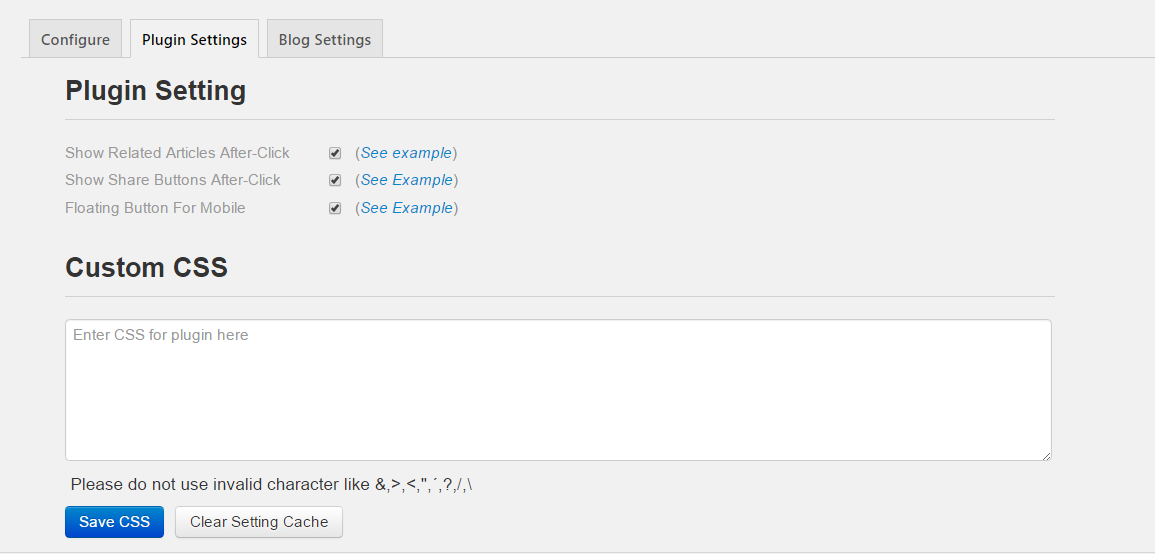Click the Show Related Articles After-Click label

click(x=177, y=153)
